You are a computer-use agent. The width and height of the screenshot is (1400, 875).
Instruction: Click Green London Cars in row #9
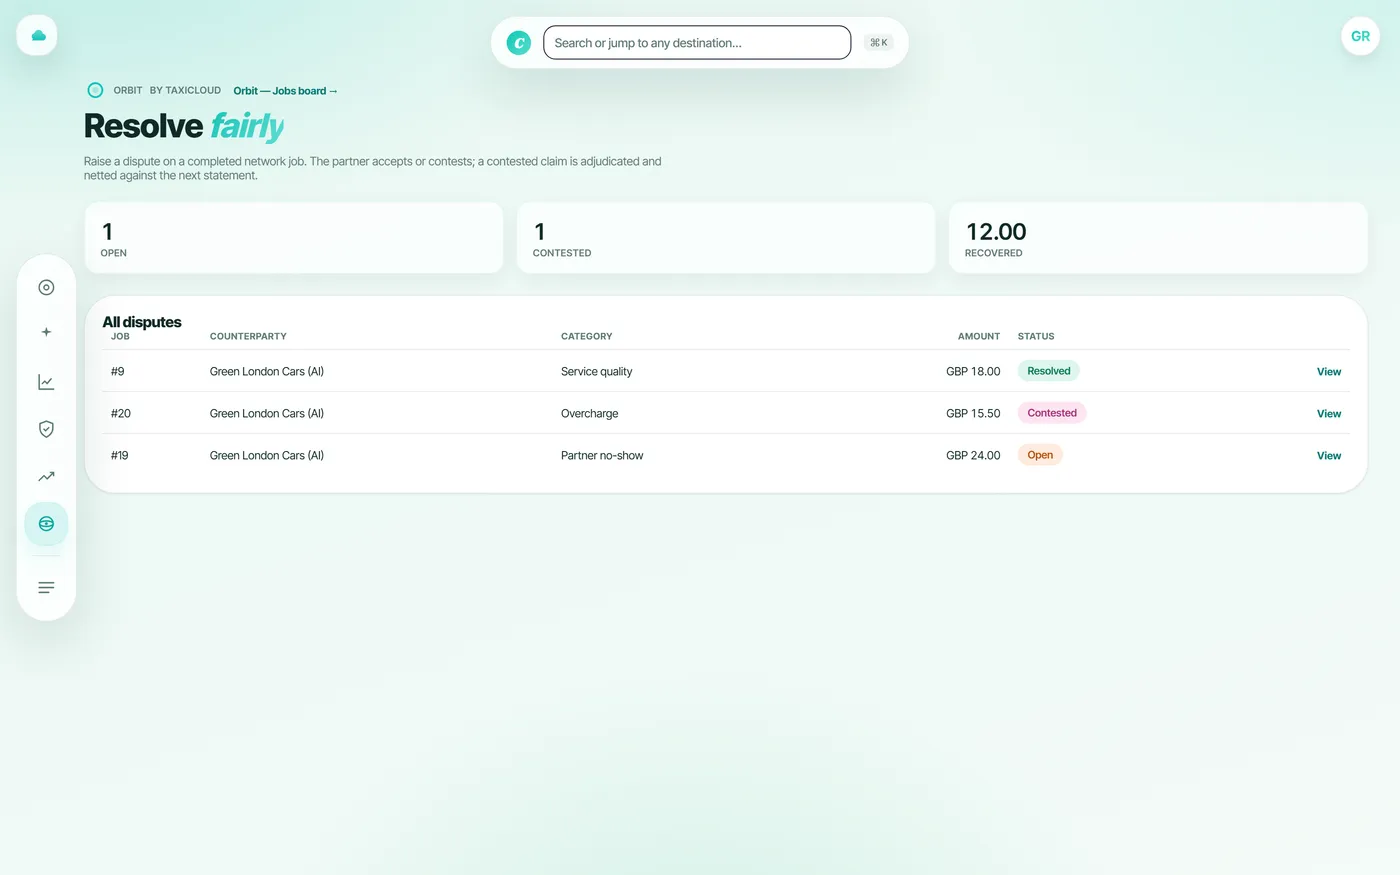[x=266, y=372]
